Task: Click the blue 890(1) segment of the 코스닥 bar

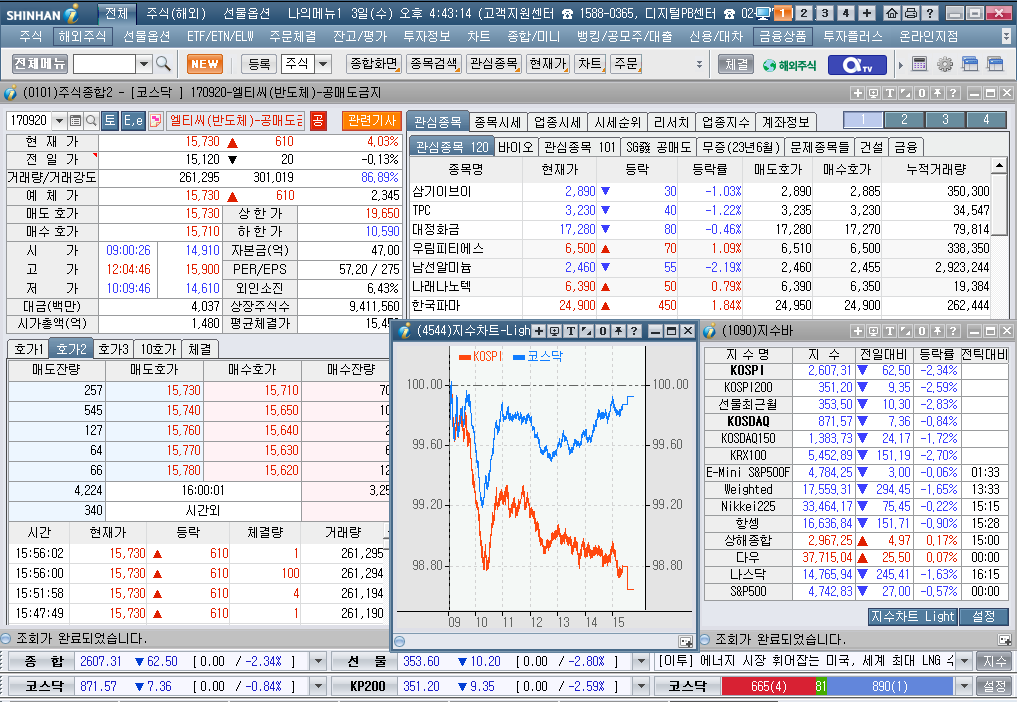Action: (890, 686)
